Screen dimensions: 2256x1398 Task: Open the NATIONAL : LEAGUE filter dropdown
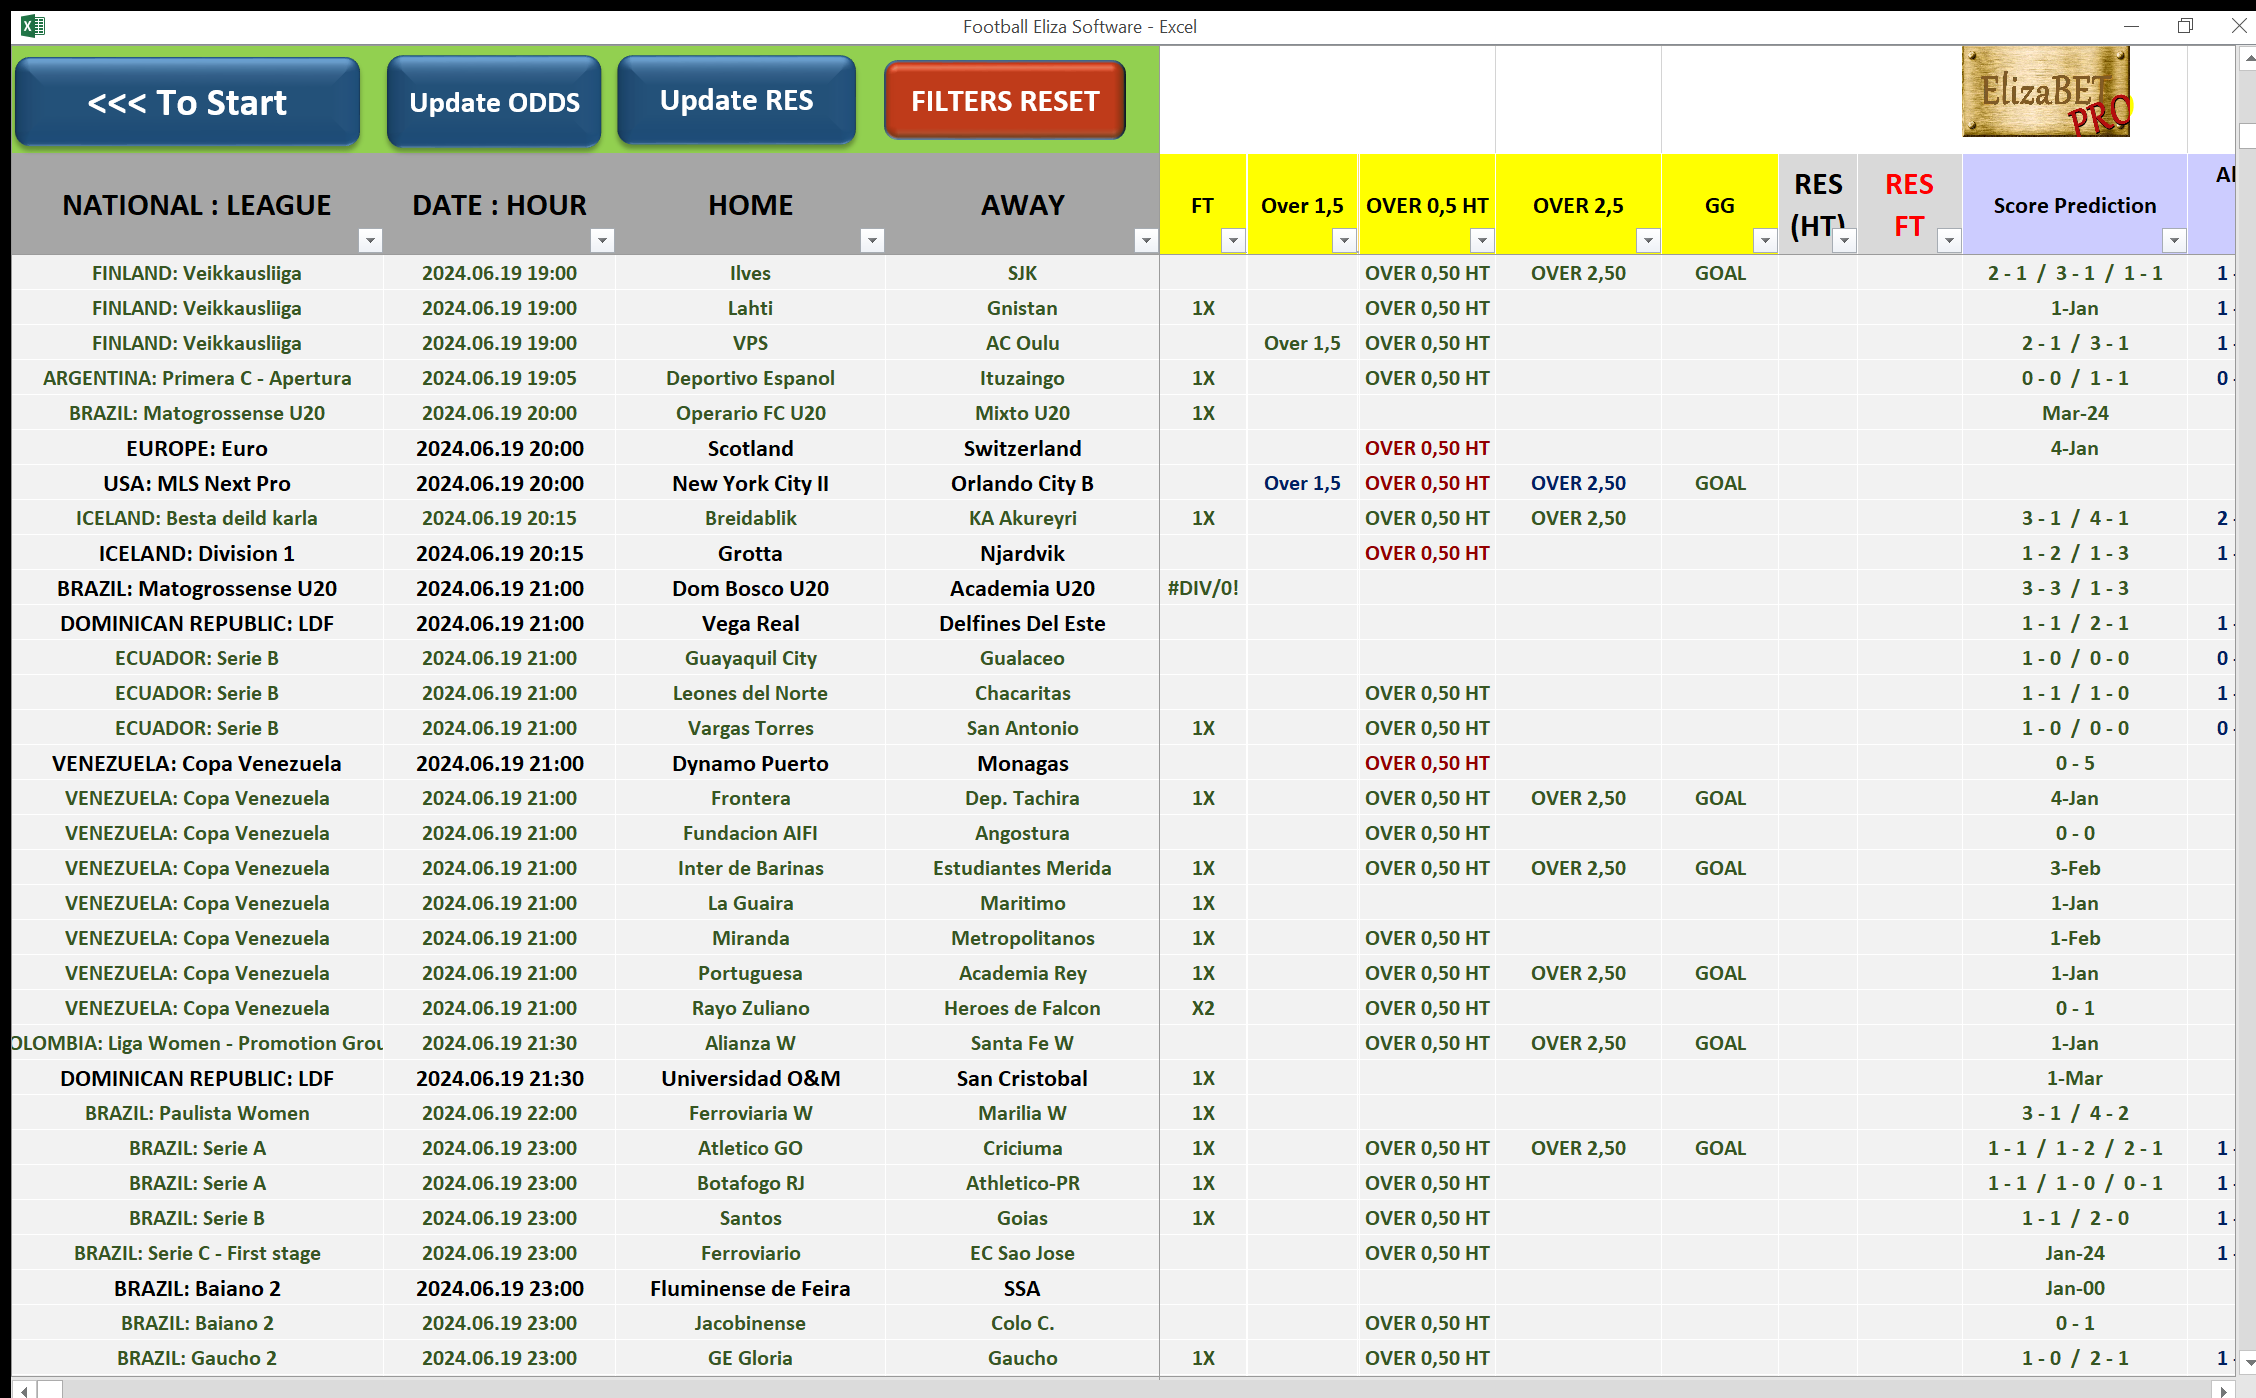(370, 240)
